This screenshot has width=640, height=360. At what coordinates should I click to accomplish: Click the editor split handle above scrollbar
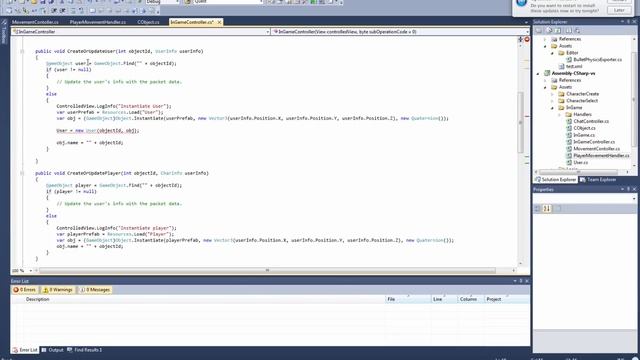[x=520, y=39]
